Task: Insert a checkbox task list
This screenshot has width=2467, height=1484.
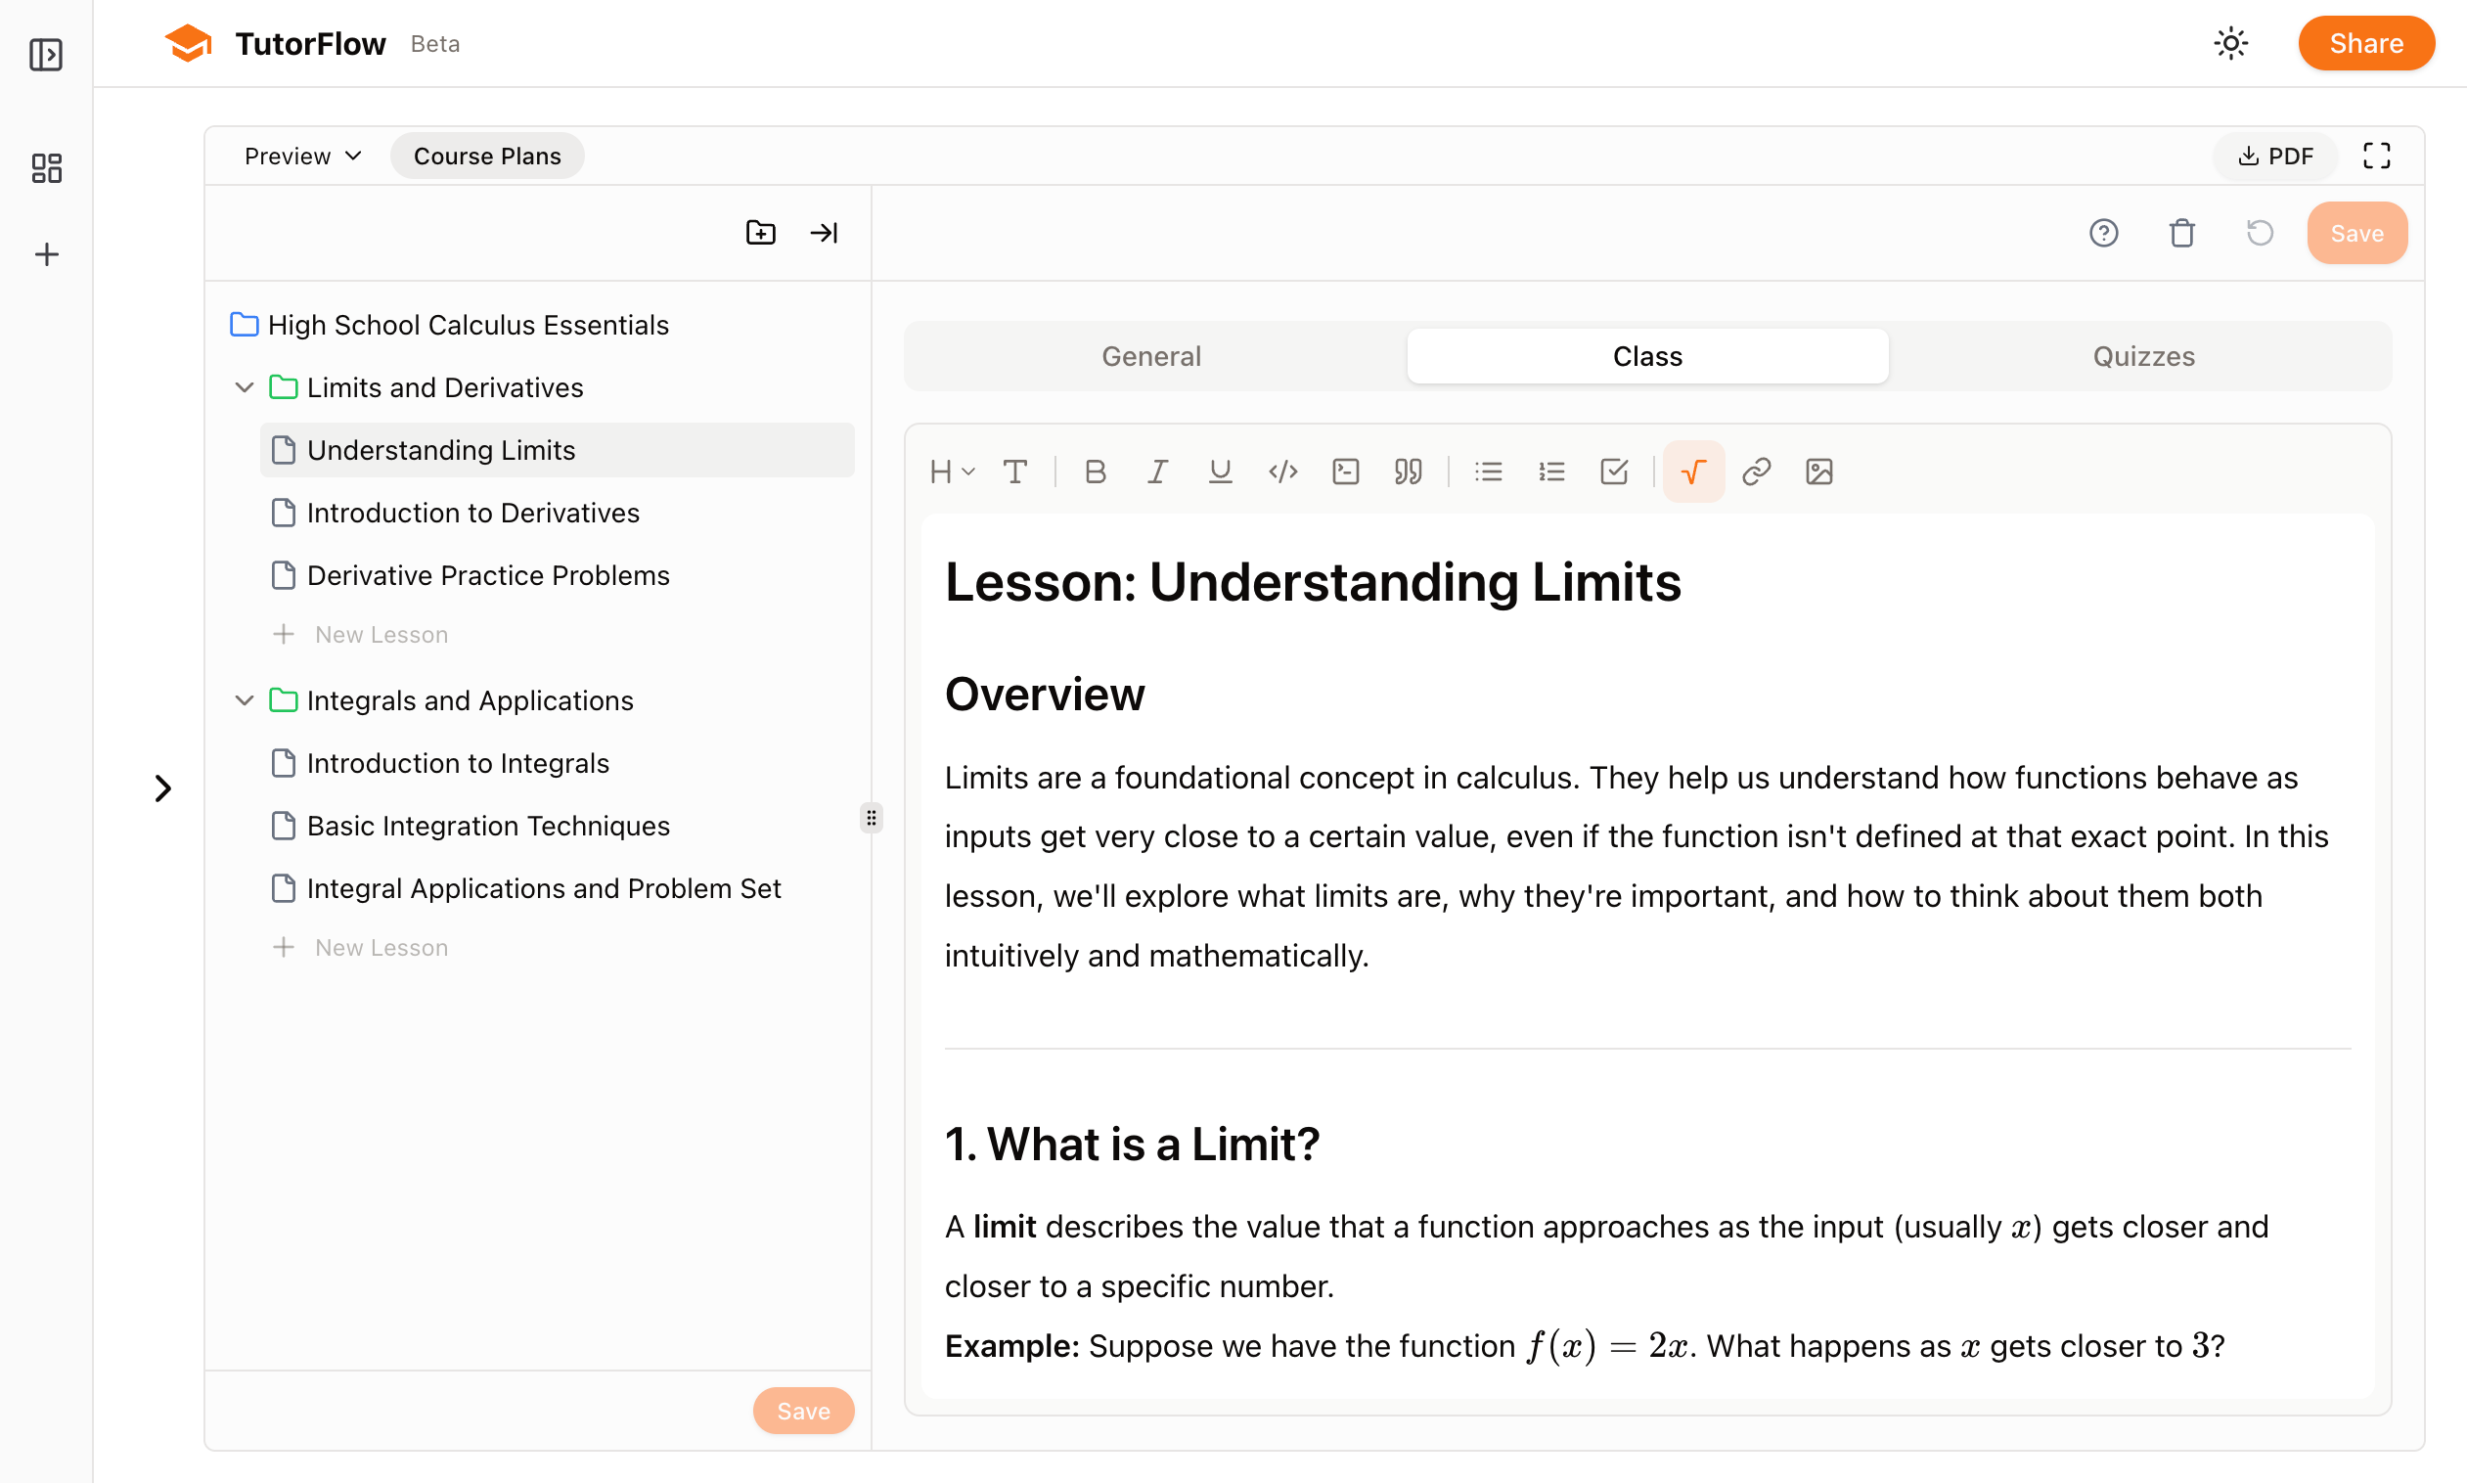Action: coord(1613,471)
